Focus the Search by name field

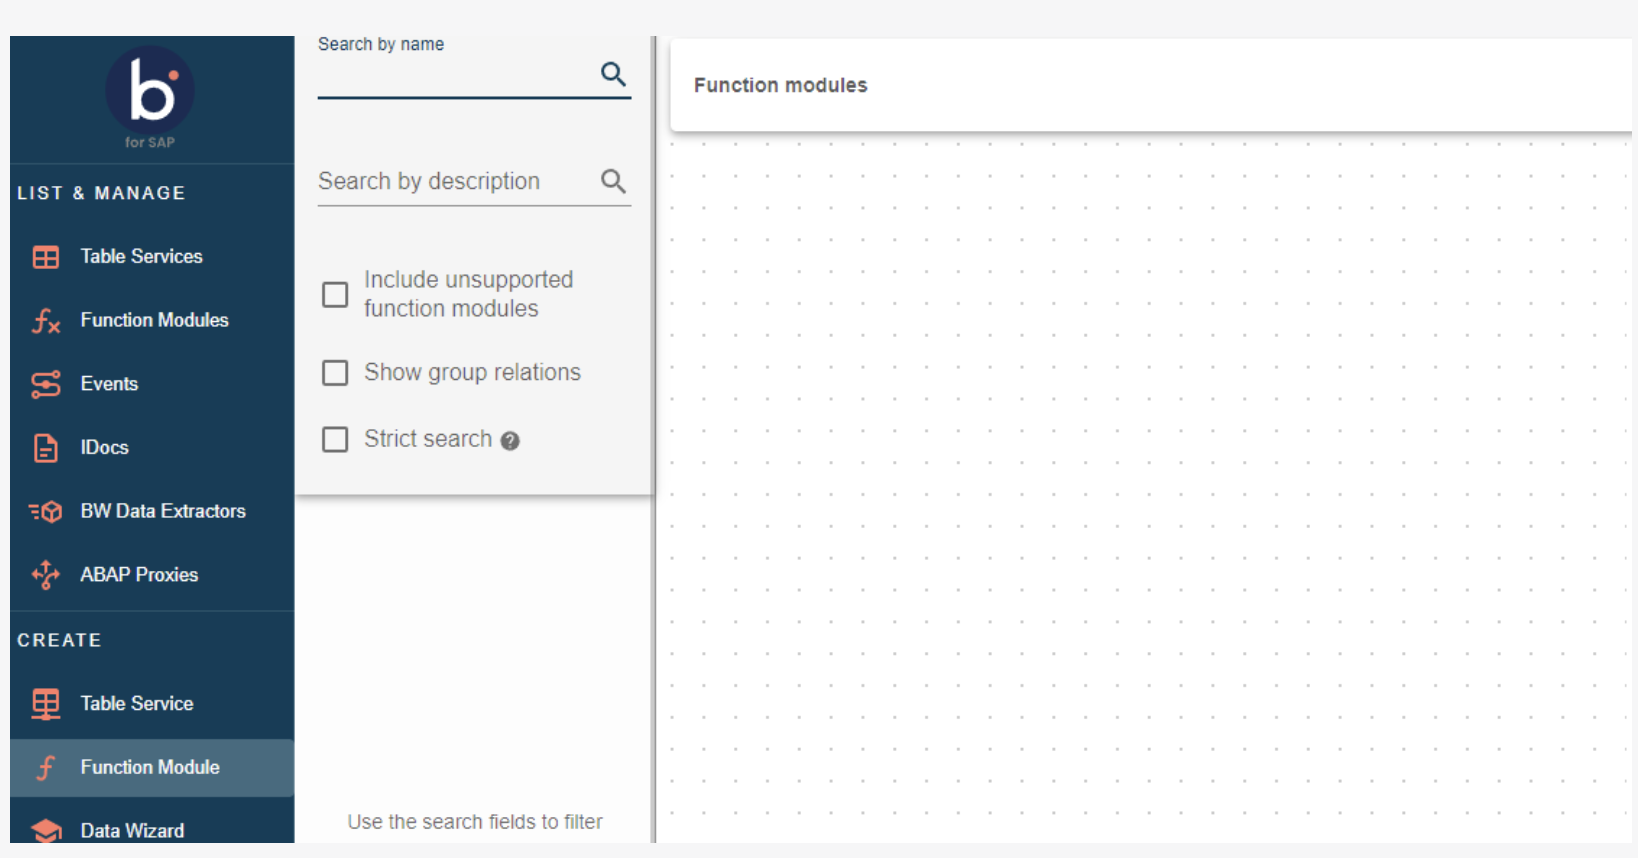pos(455,76)
